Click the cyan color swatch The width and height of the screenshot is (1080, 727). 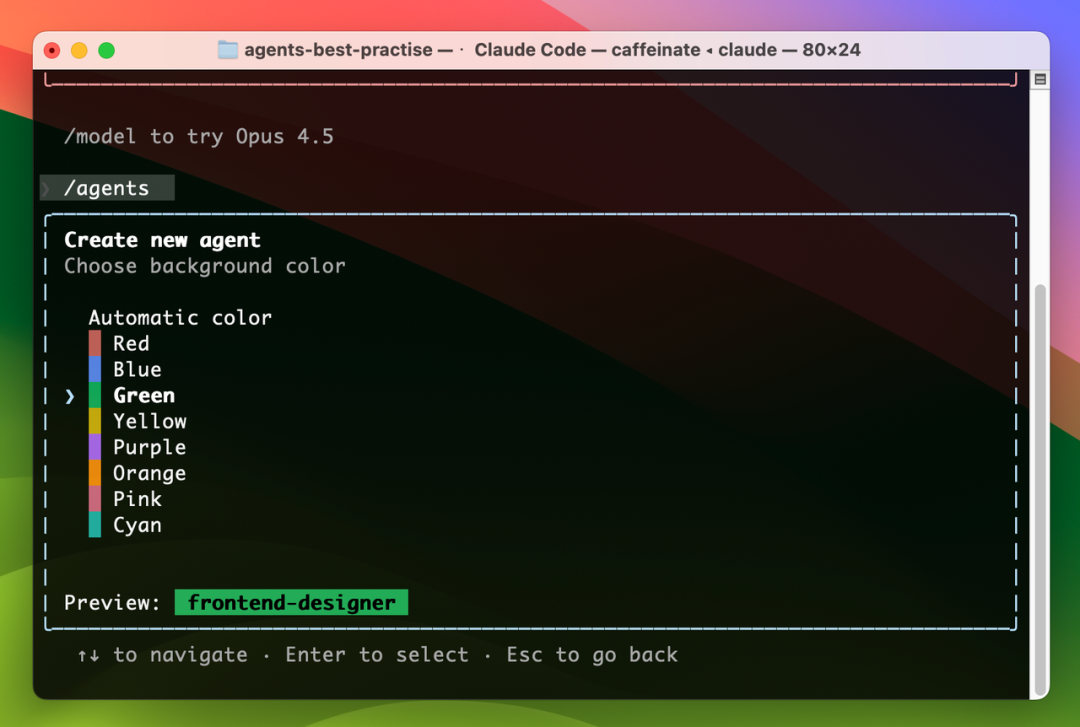click(95, 525)
